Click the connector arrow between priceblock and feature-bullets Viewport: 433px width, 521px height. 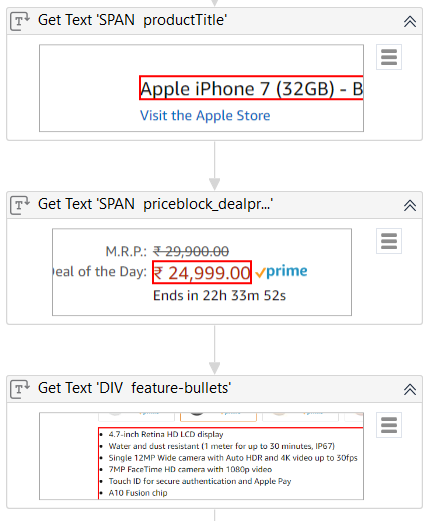[x=214, y=350]
